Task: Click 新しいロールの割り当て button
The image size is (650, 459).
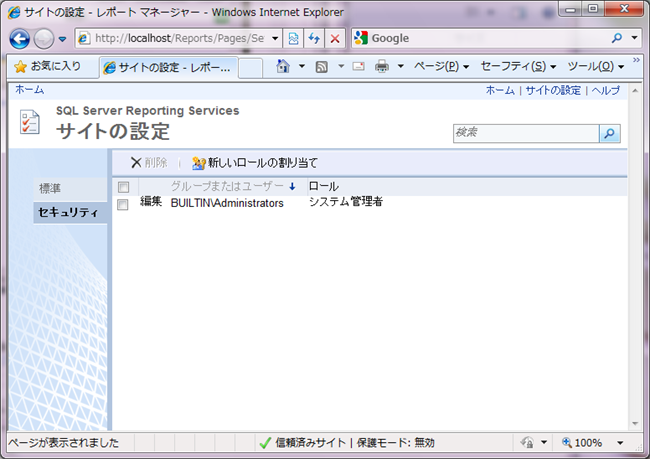Action: pos(255,163)
